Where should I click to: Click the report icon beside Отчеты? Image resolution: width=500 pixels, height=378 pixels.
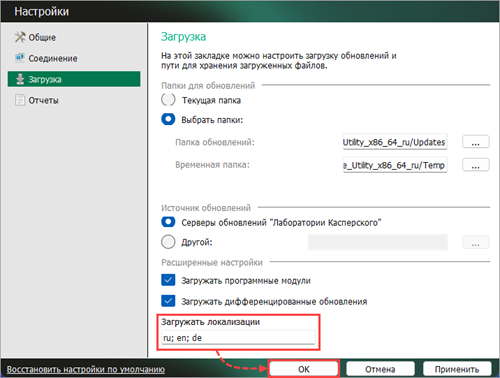[x=20, y=100]
